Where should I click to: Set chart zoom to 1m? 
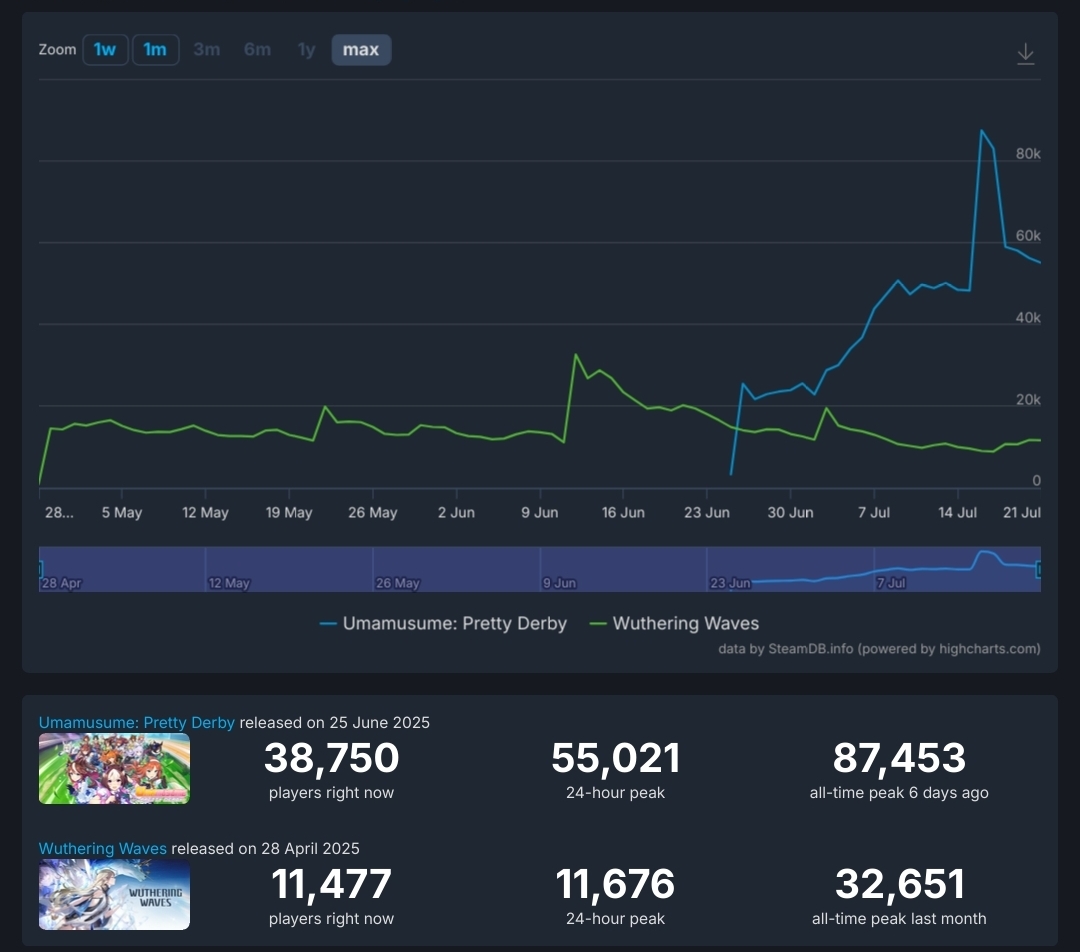click(155, 50)
